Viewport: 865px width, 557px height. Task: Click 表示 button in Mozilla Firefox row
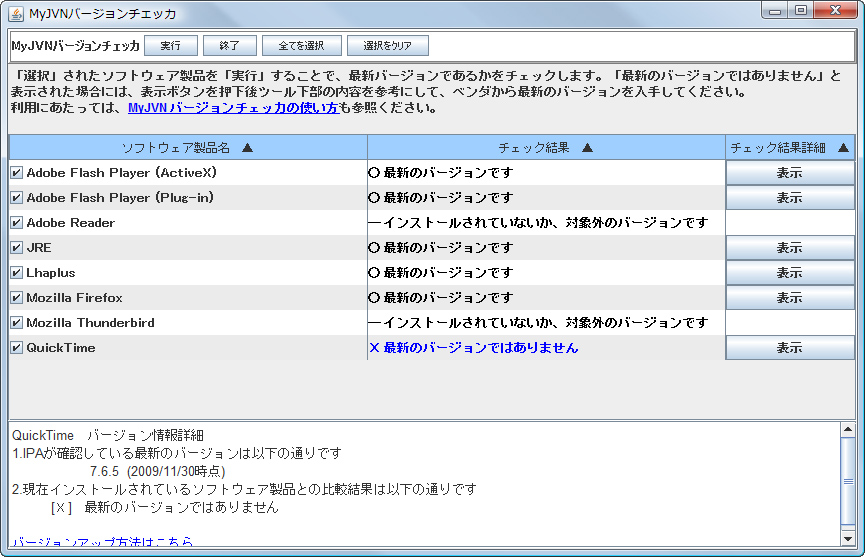[790, 298]
